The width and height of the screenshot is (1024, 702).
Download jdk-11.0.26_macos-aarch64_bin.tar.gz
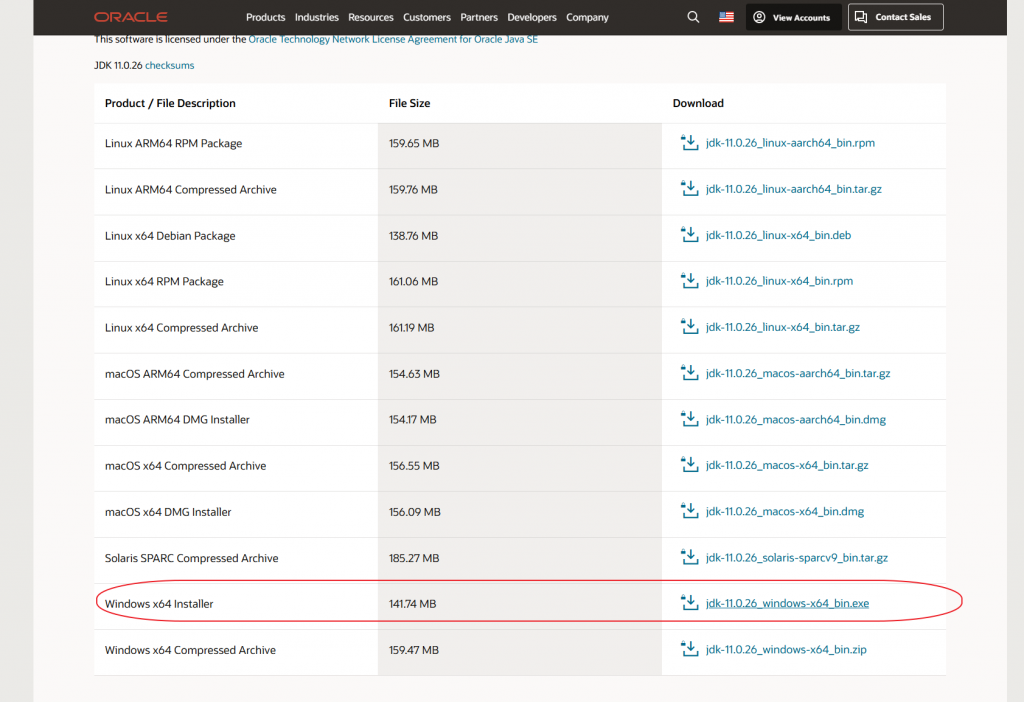coord(798,374)
